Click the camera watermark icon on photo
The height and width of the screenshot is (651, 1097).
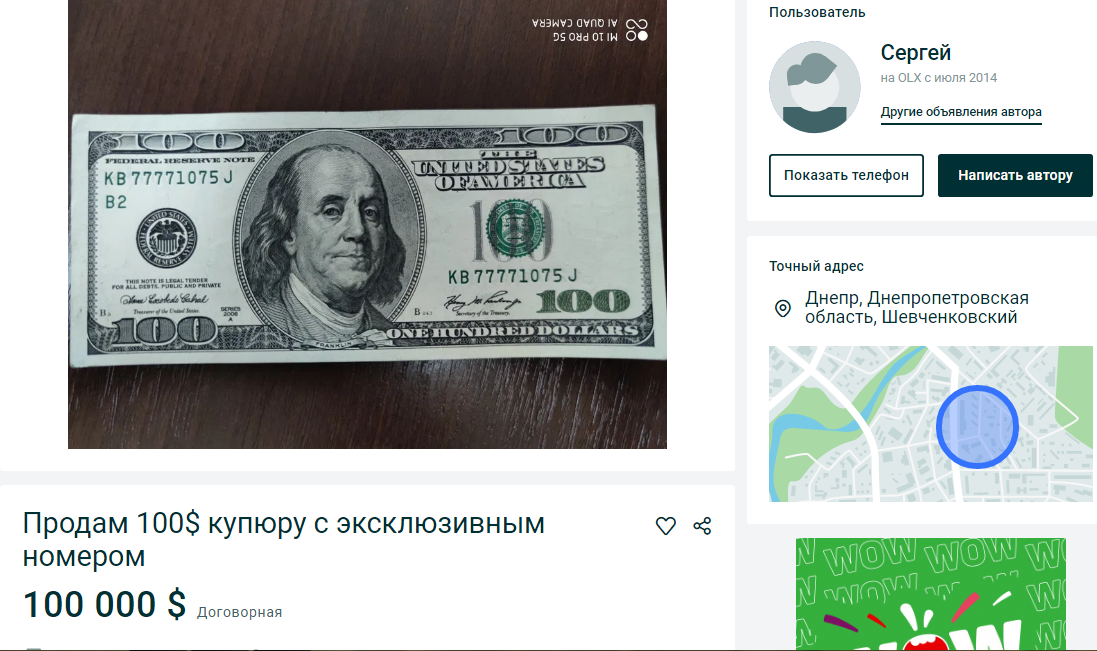[637, 29]
